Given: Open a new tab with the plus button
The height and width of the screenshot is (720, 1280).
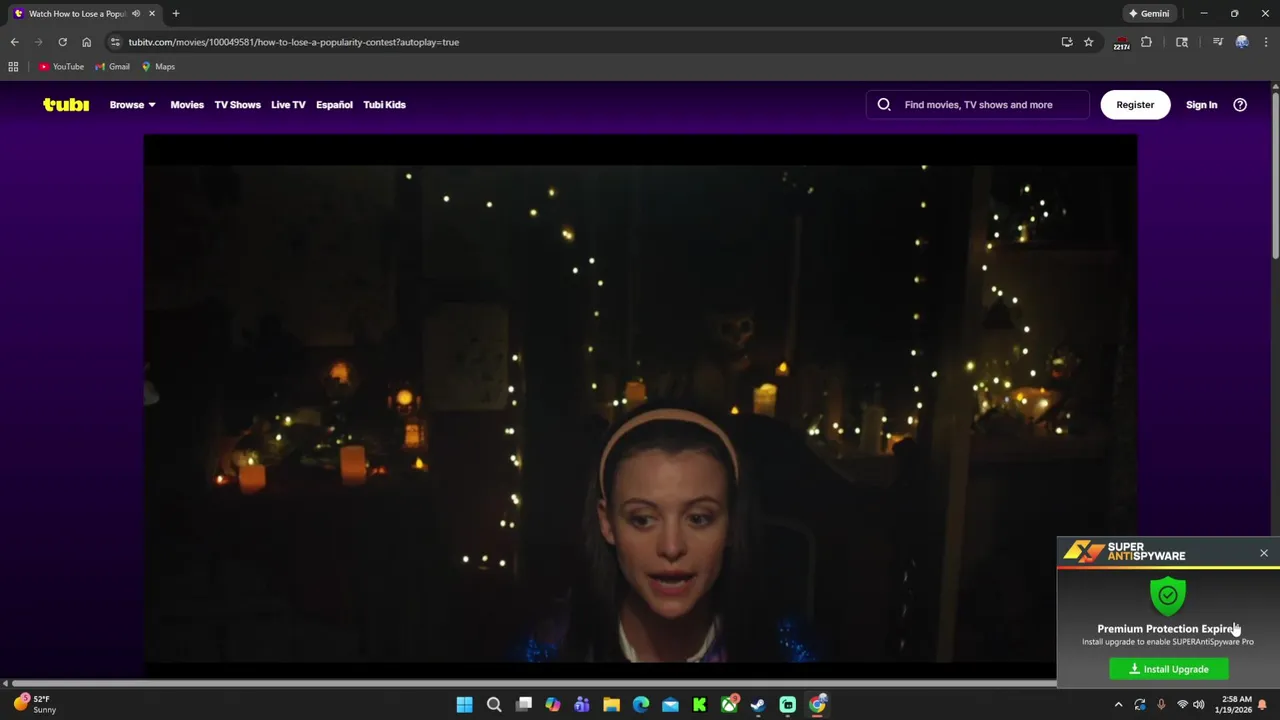Looking at the screenshot, I should 176,14.
